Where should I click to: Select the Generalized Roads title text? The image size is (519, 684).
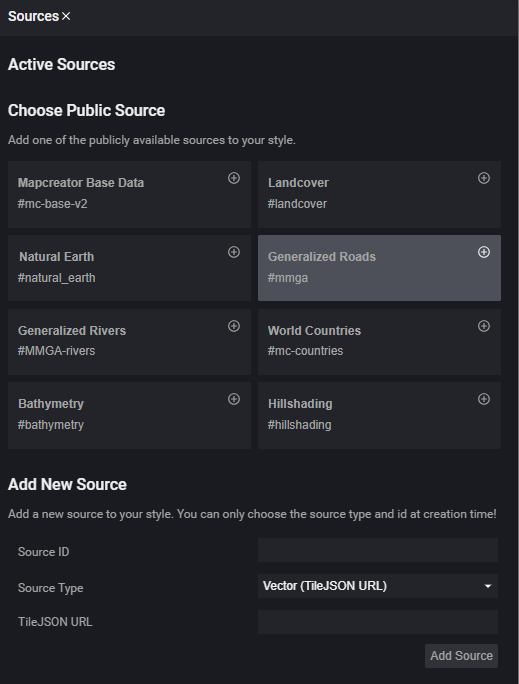click(322, 256)
